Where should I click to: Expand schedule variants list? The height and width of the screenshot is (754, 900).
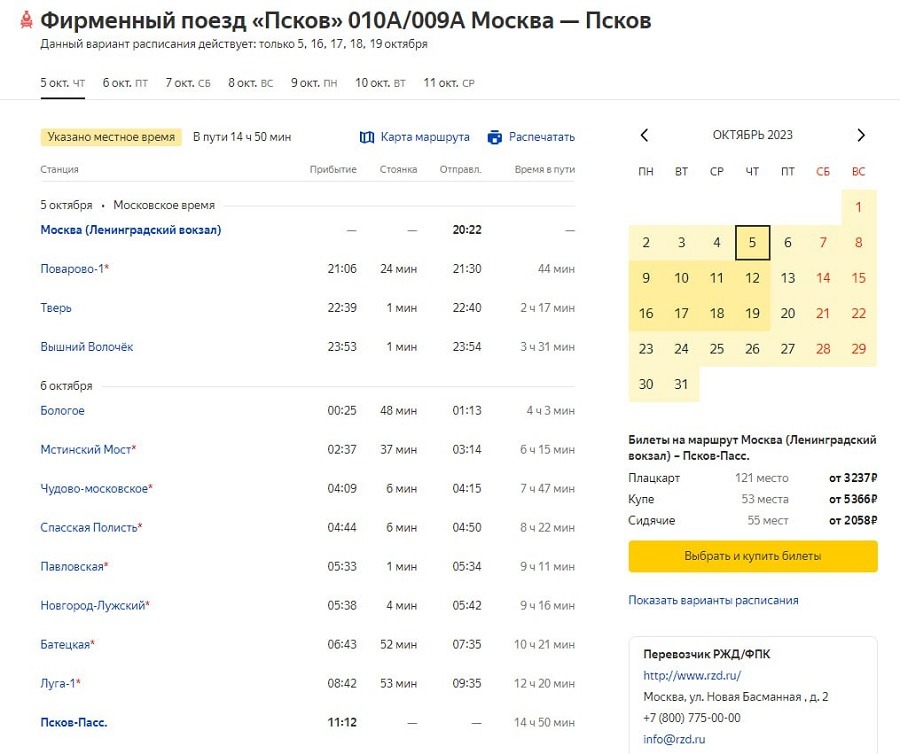713,600
